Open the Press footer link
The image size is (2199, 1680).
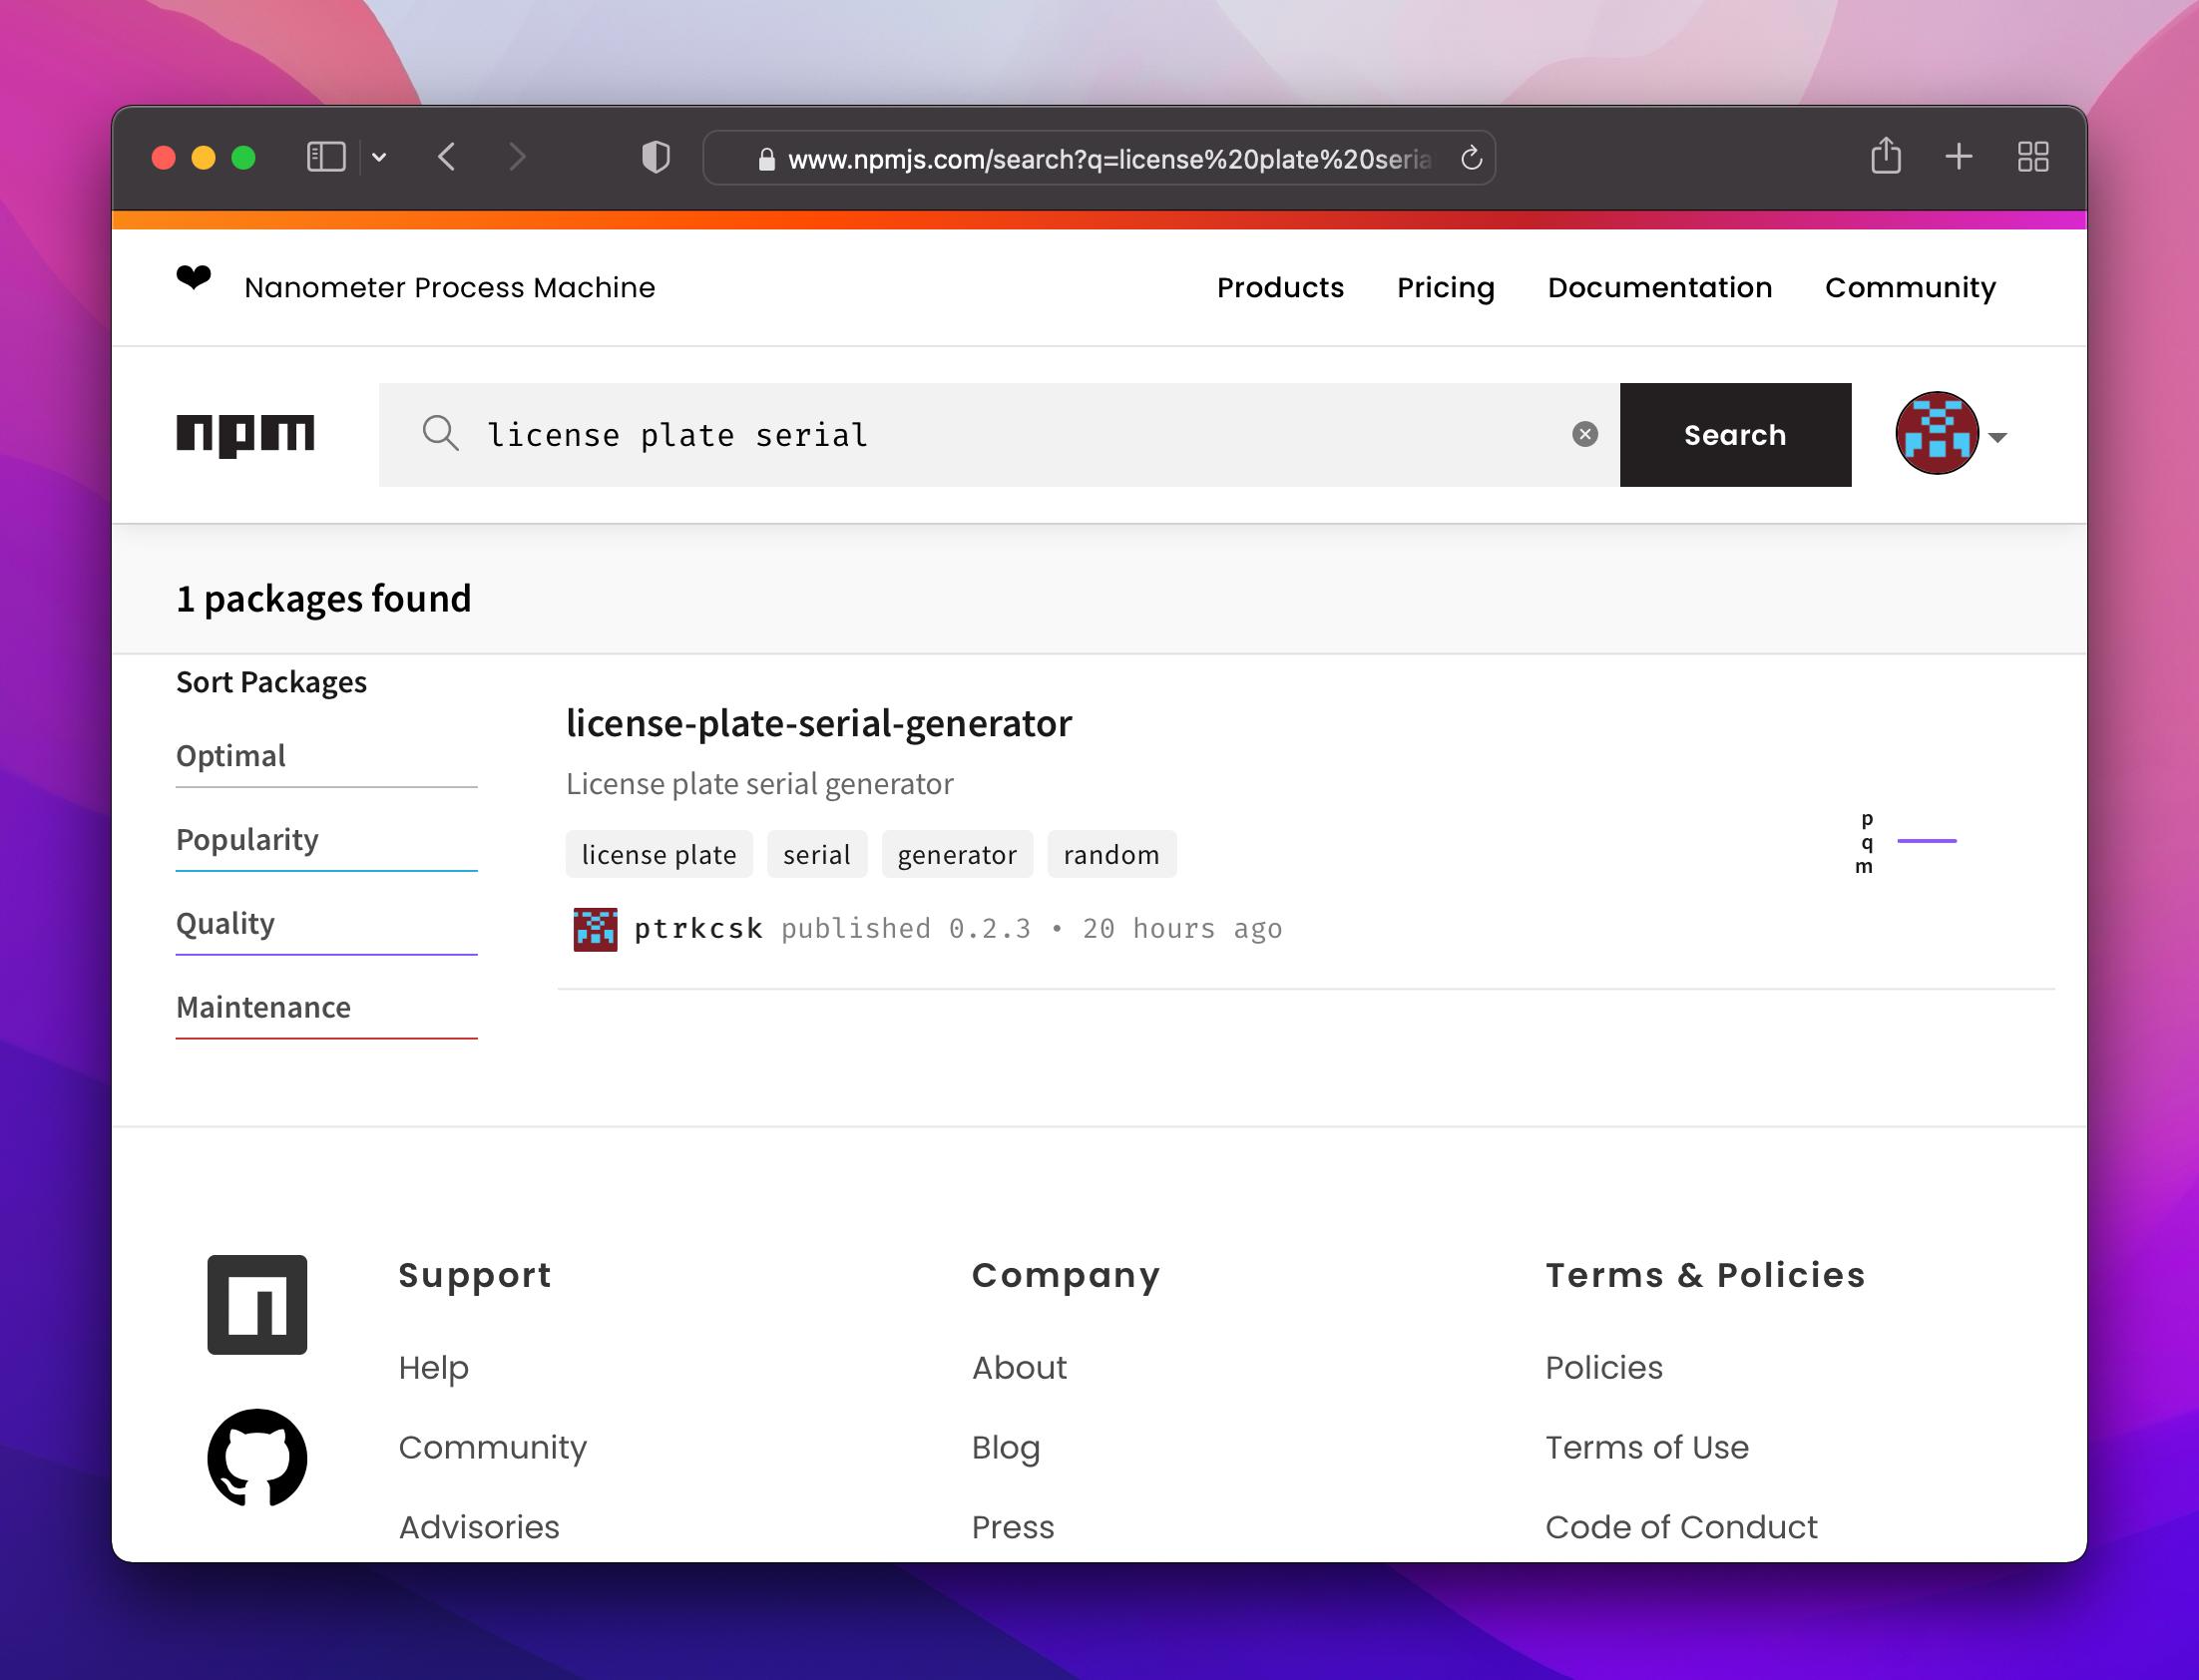(1012, 1527)
